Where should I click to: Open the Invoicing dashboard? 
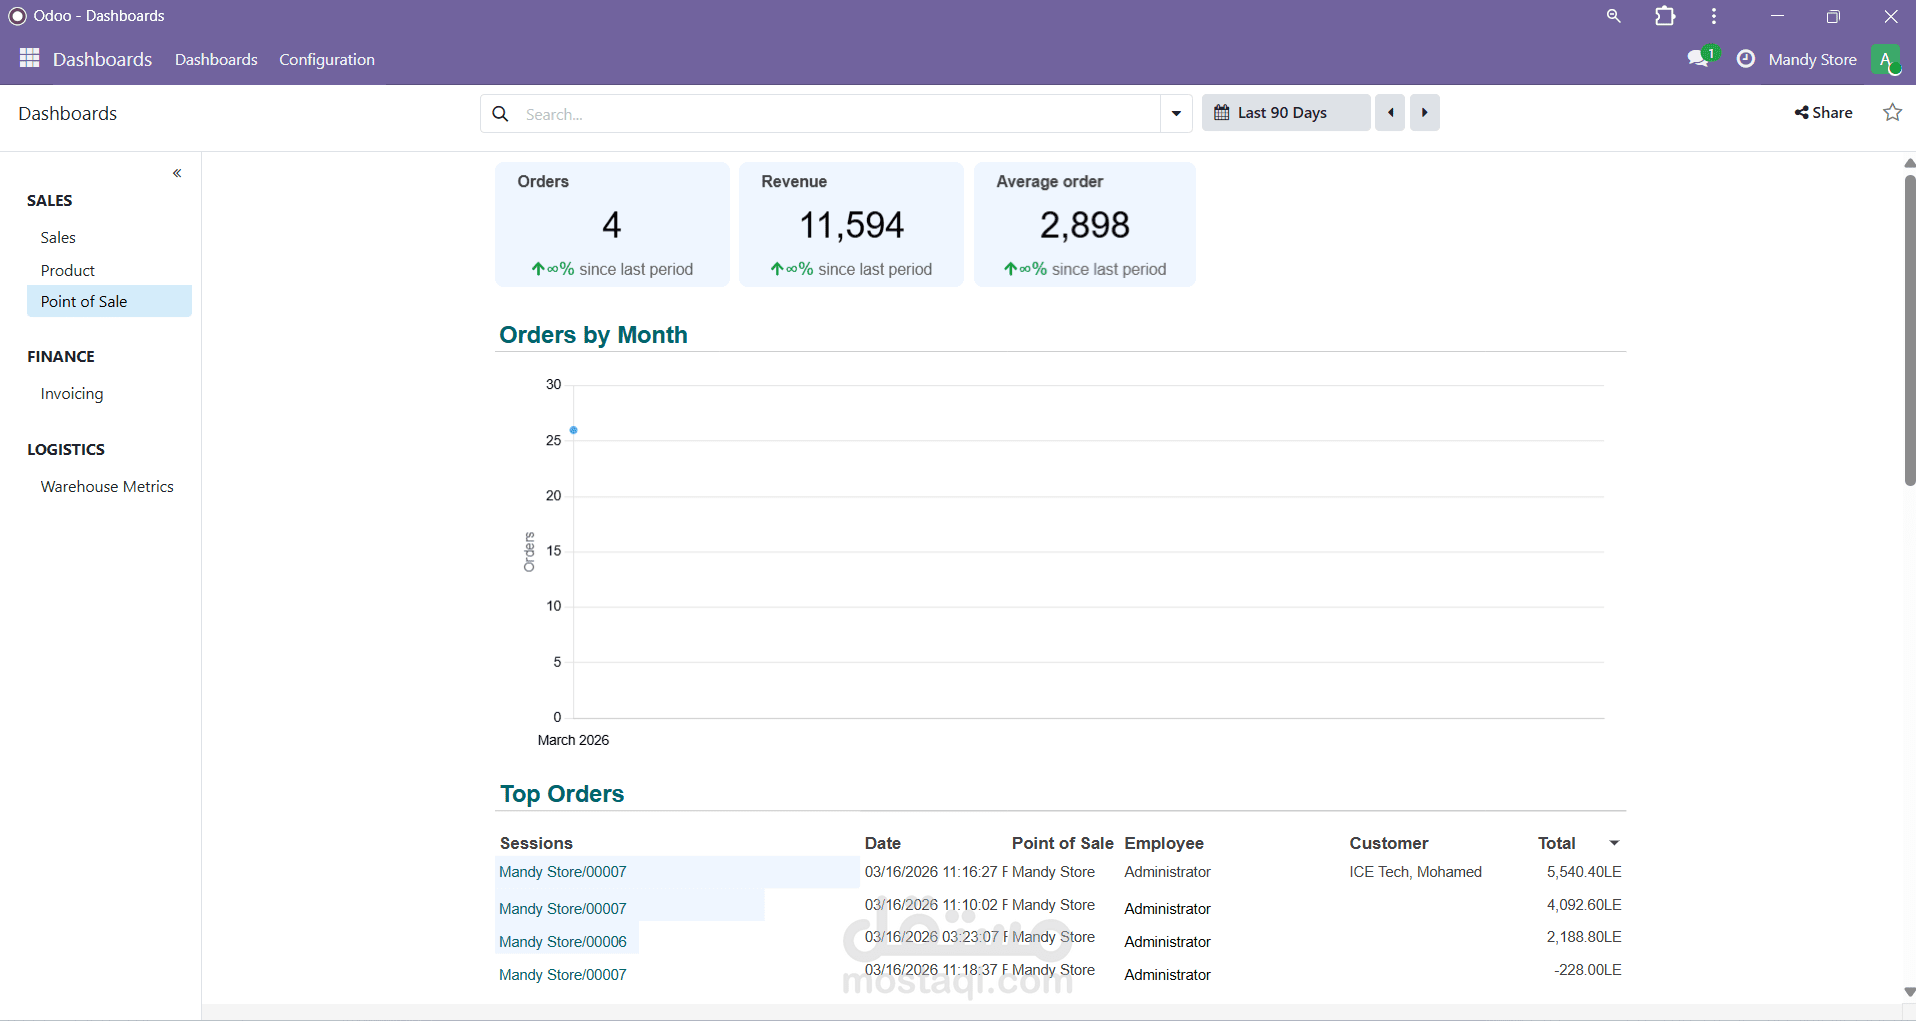coord(71,393)
